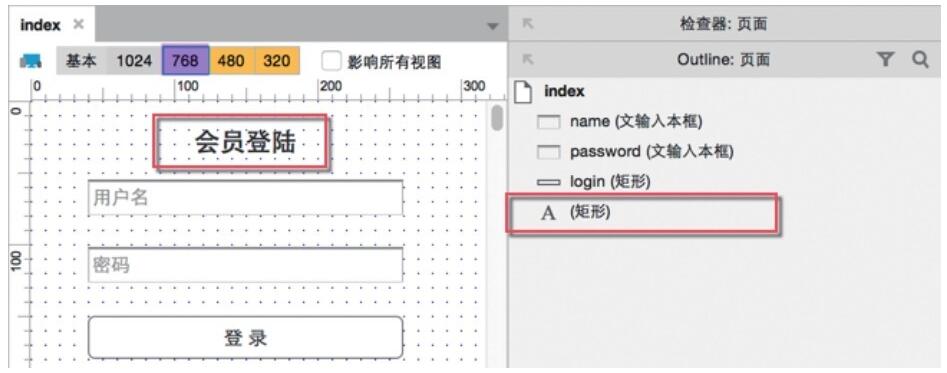The height and width of the screenshot is (373, 947).
Task: Click the 用户名 input field
Action: 245,197
